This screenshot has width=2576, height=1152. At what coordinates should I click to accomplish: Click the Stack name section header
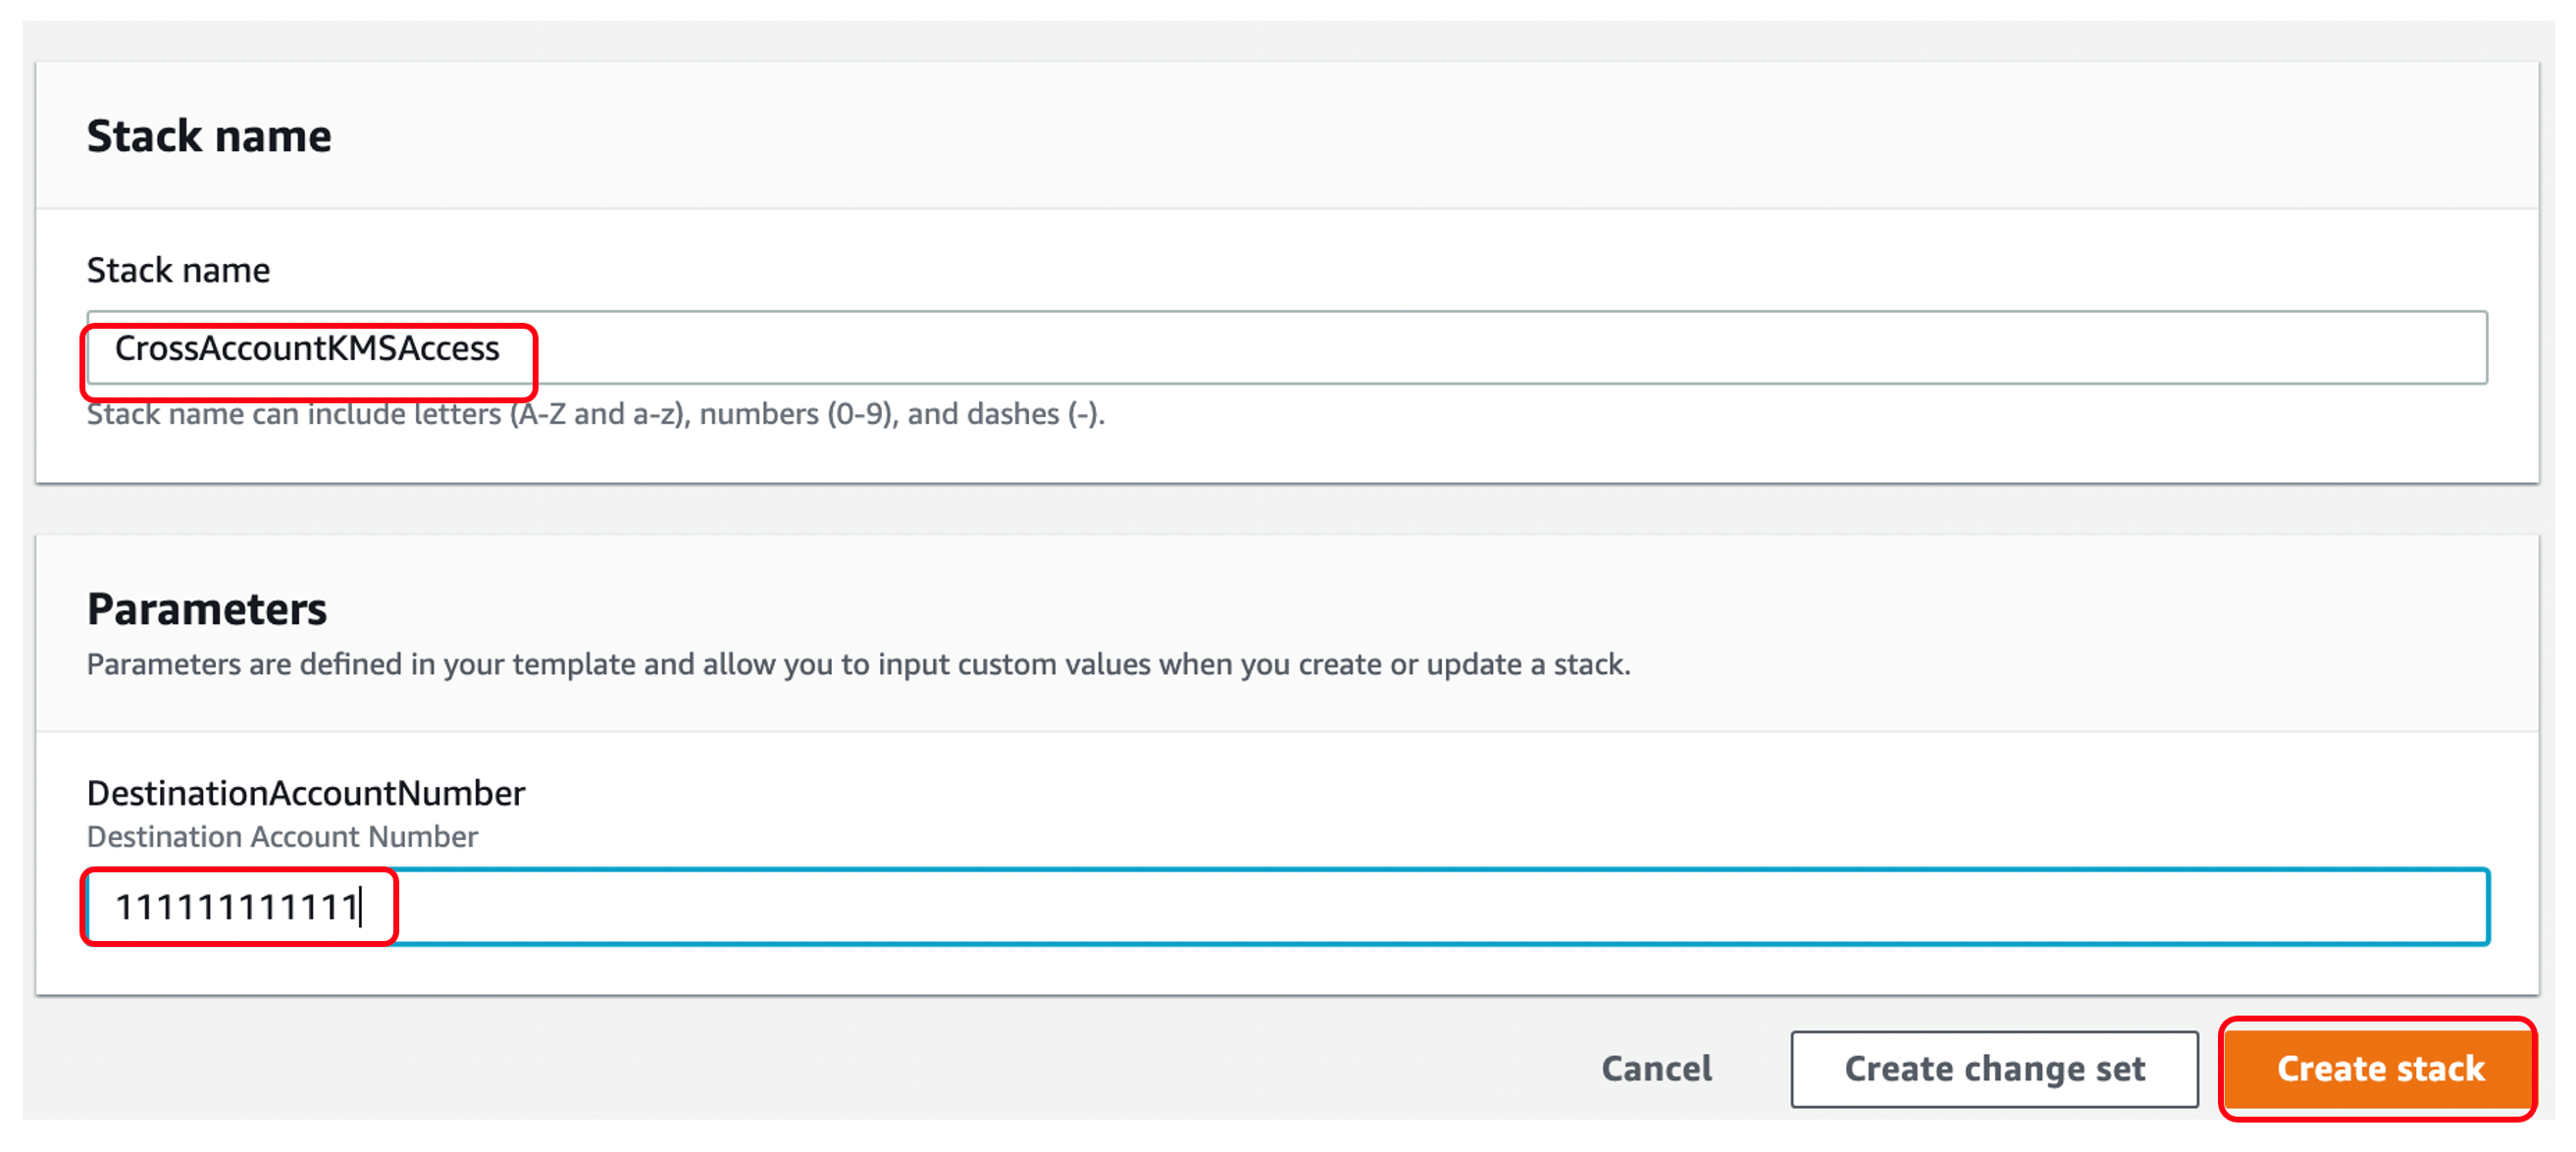[209, 135]
